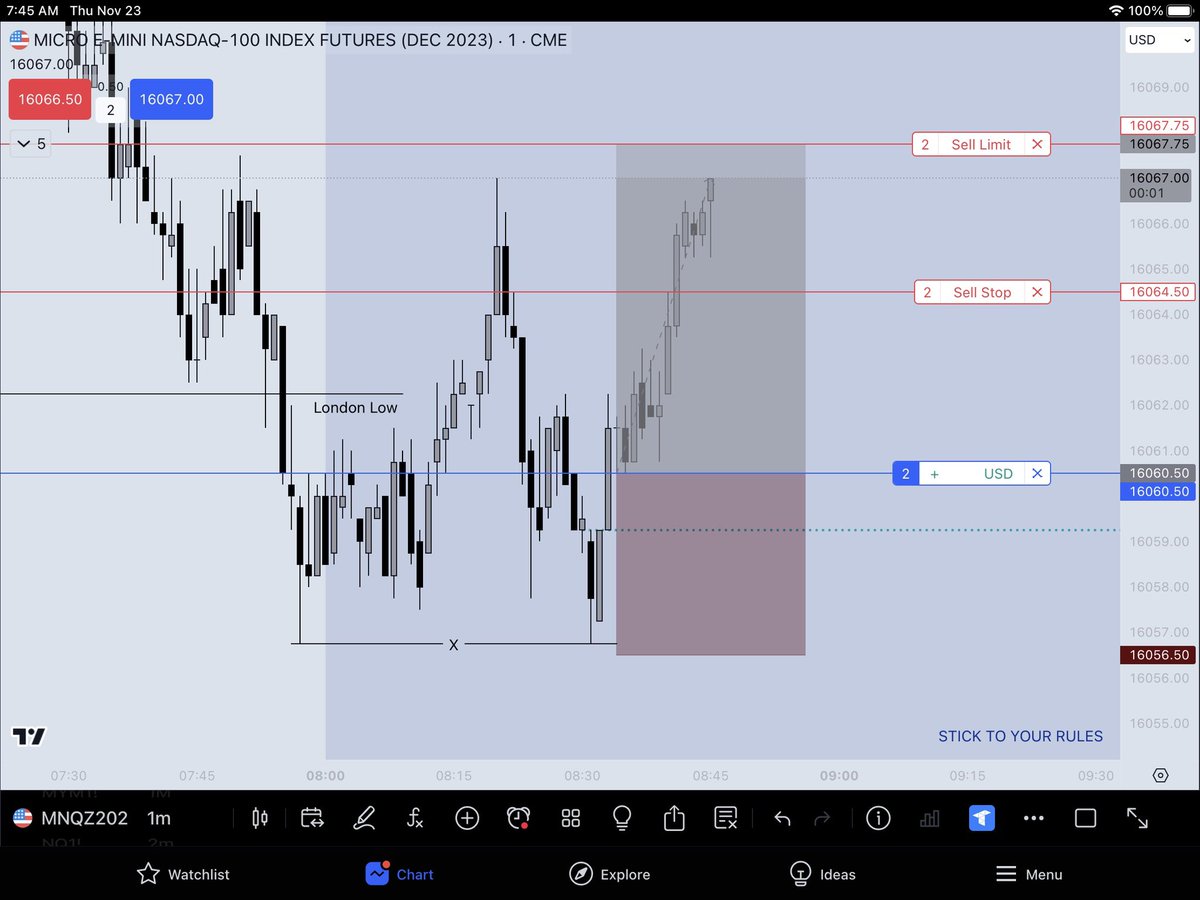Cancel the Sell Limit order with X
The image size is (1200, 900).
pos(1037,144)
